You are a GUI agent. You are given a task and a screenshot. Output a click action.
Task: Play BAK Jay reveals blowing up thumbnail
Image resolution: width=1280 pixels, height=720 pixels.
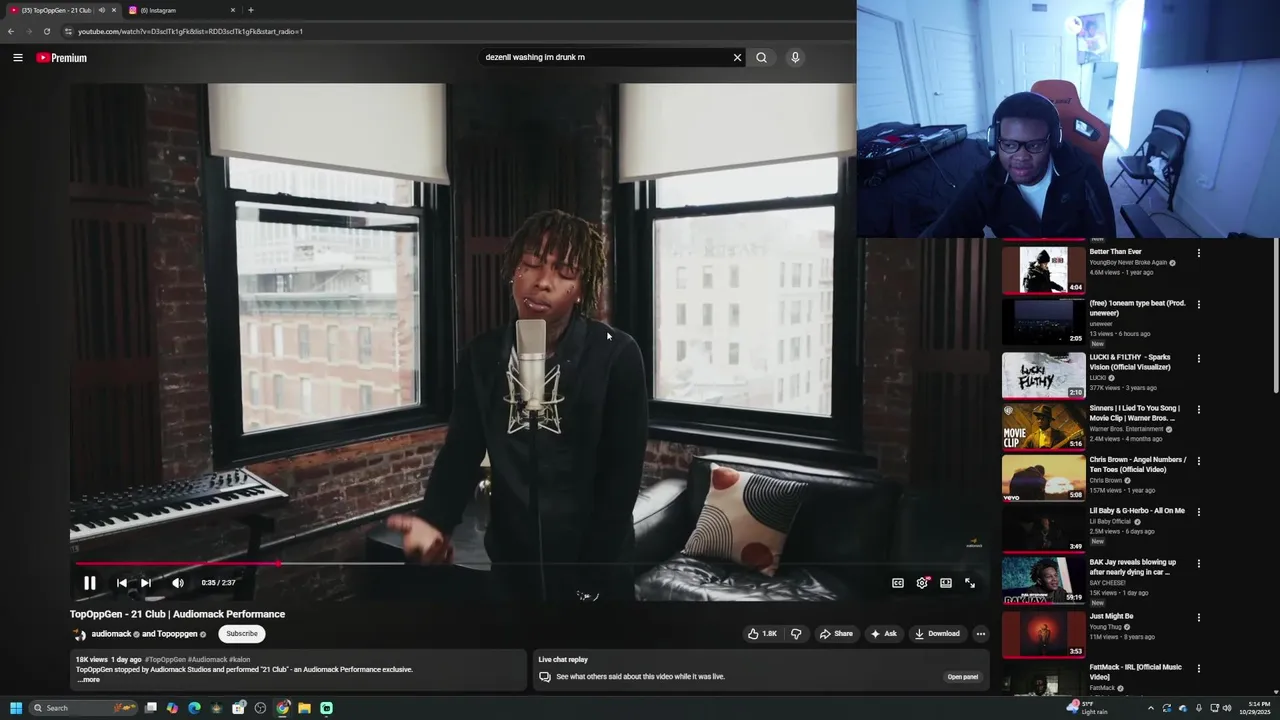[1043, 580]
